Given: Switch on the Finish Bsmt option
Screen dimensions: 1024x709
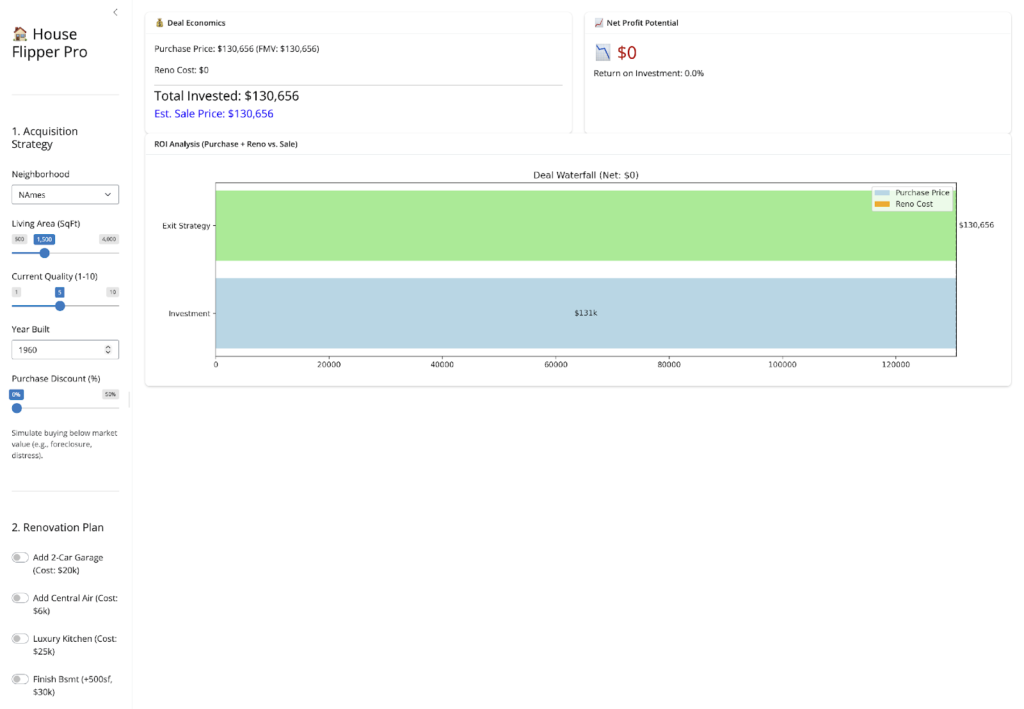Looking at the screenshot, I should 20,679.
